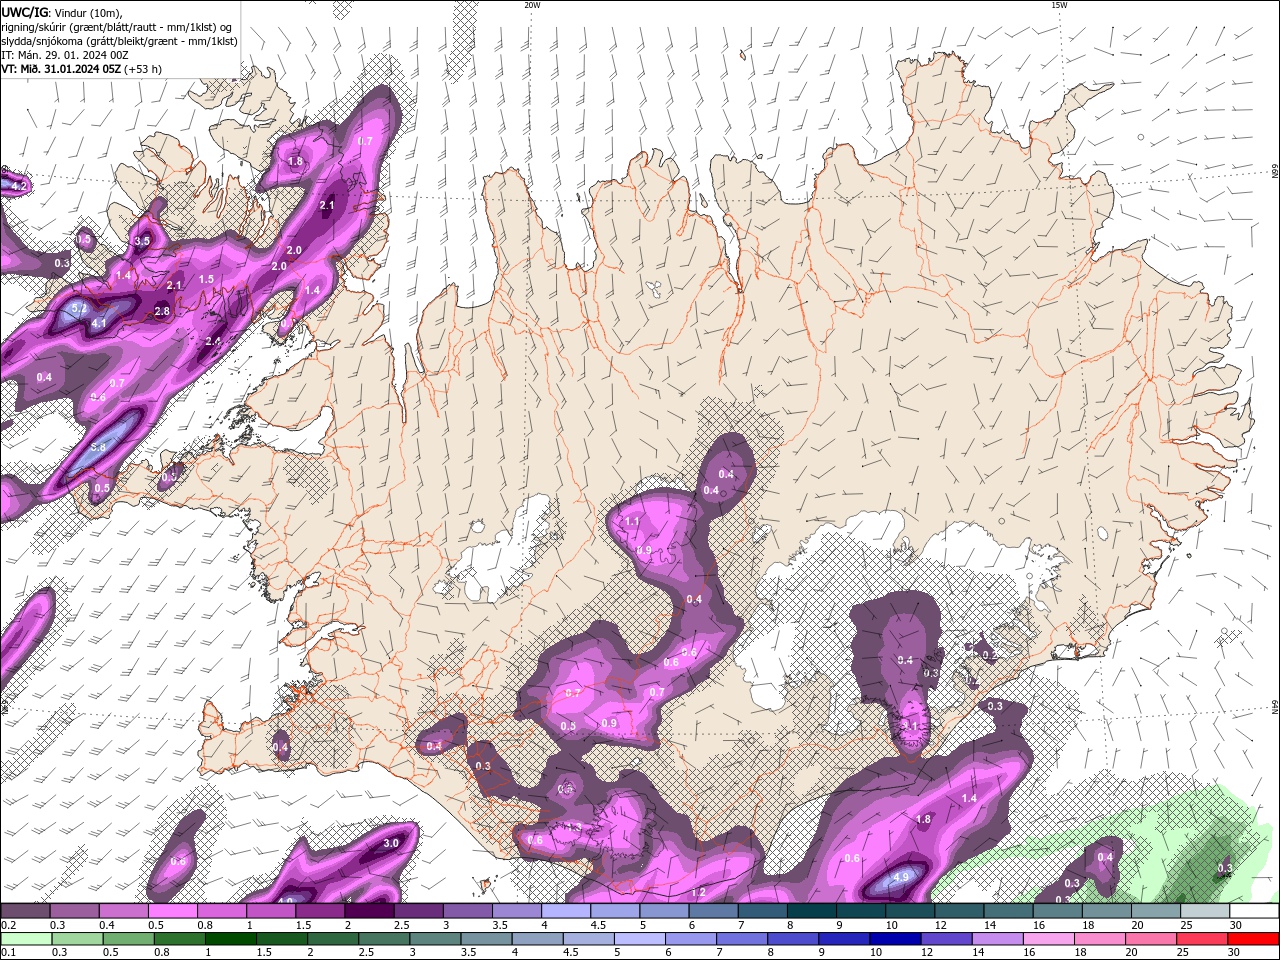Click the lavender snow swatch between 4 and 4.5
The width and height of the screenshot is (1280, 960).
(x=566, y=911)
